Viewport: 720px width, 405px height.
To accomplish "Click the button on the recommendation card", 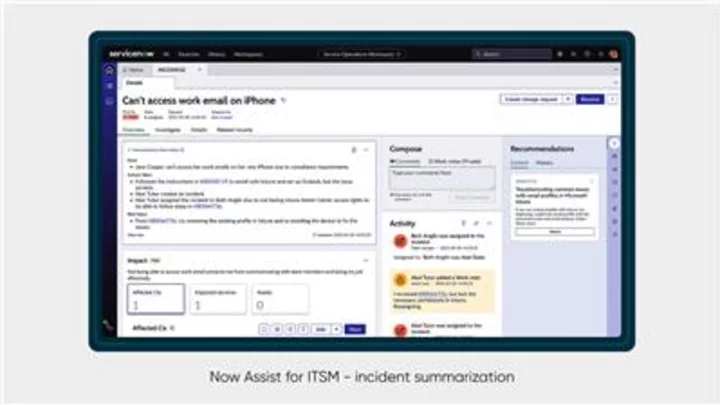I will pyautogui.click(x=555, y=232).
